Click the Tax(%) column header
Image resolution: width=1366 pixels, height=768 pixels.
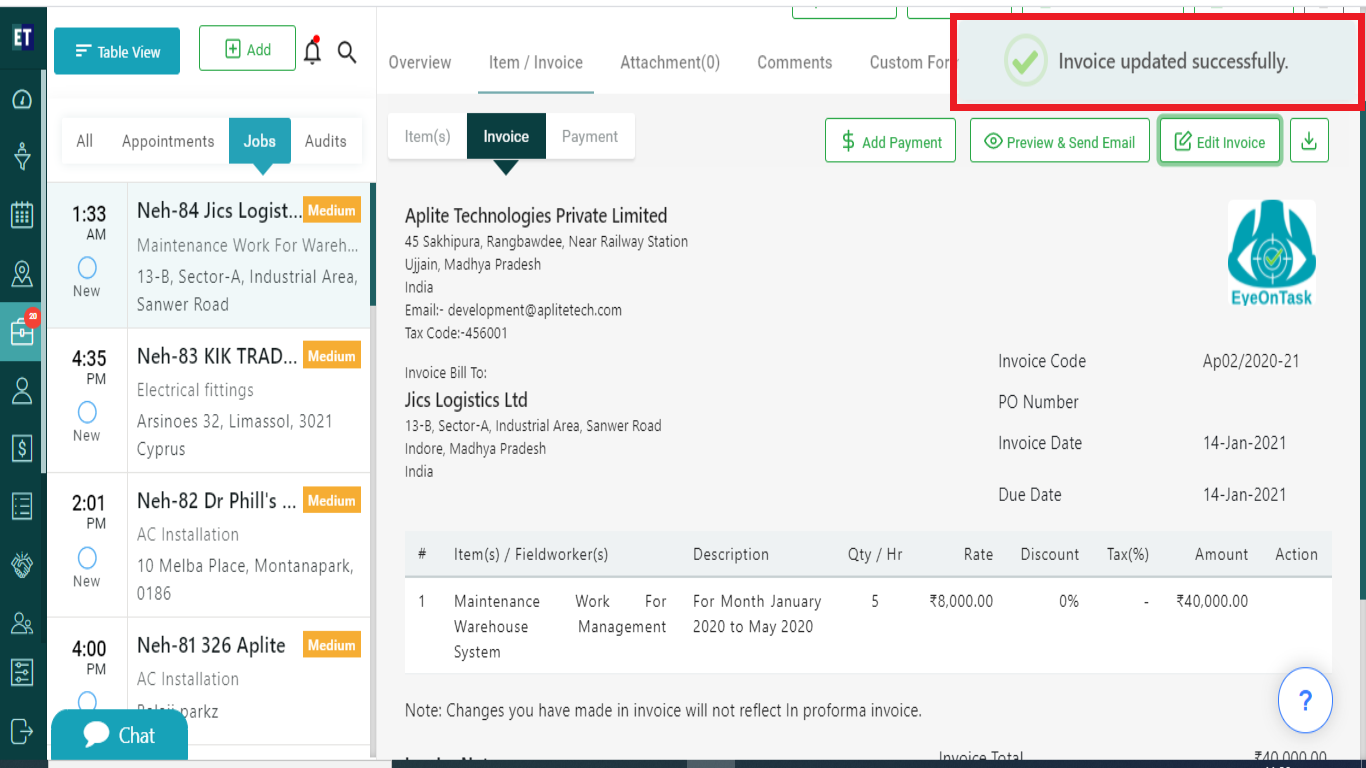pos(1128,554)
